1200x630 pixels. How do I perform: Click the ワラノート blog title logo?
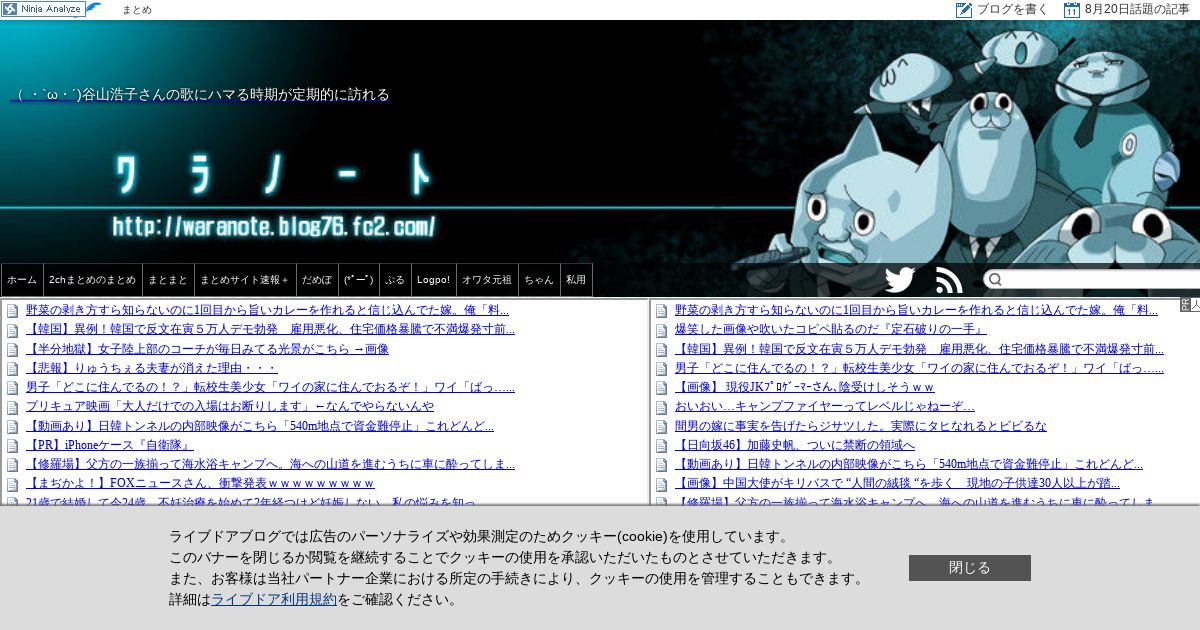point(274,176)
